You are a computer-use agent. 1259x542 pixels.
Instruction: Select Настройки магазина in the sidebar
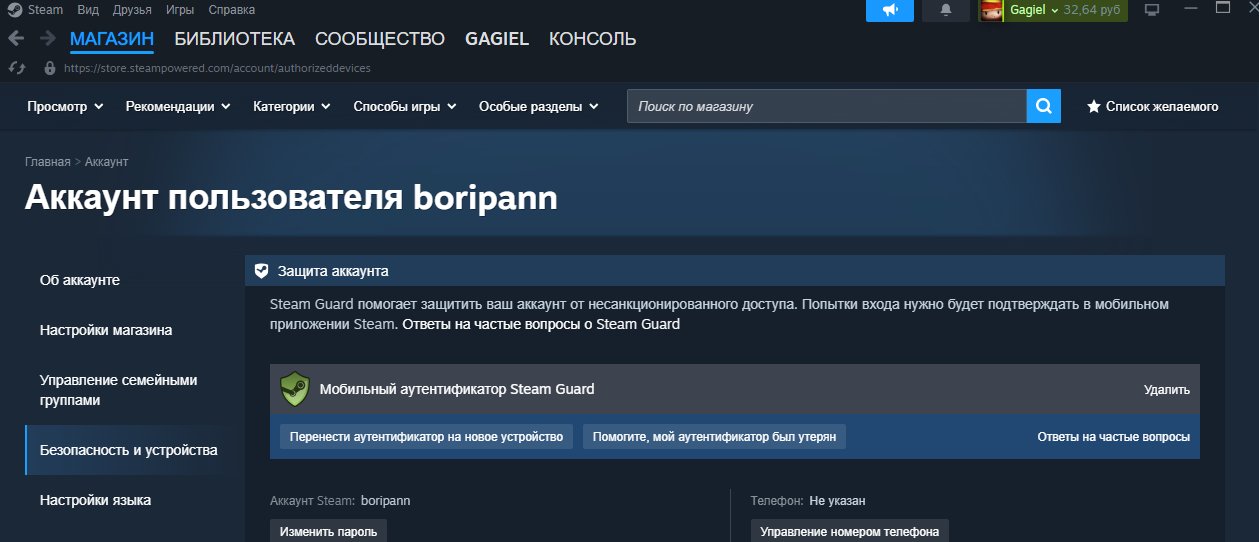(x=105, y=330)
